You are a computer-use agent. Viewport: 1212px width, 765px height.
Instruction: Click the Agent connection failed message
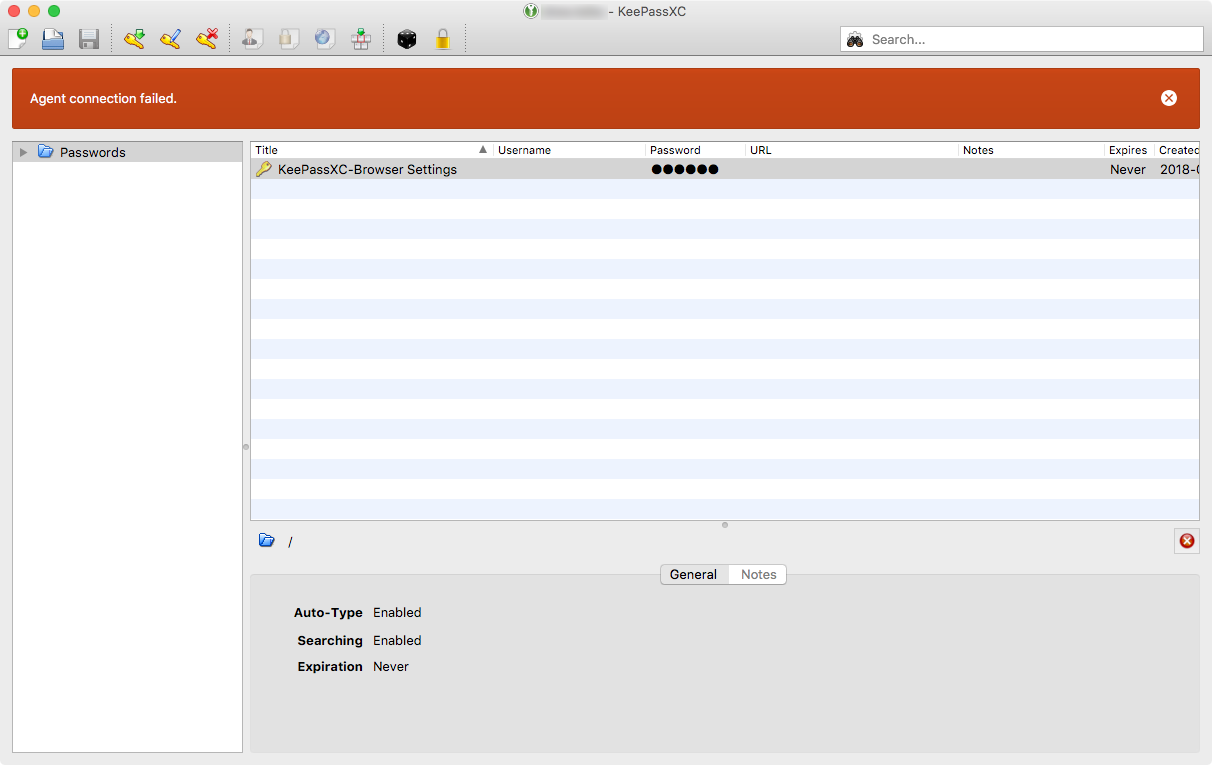click(103, 98)
